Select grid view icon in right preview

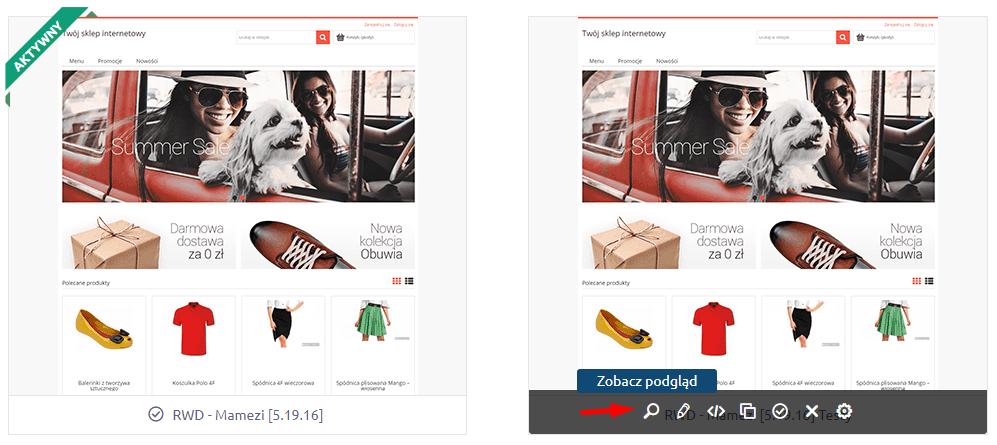(x=917, y=281)
